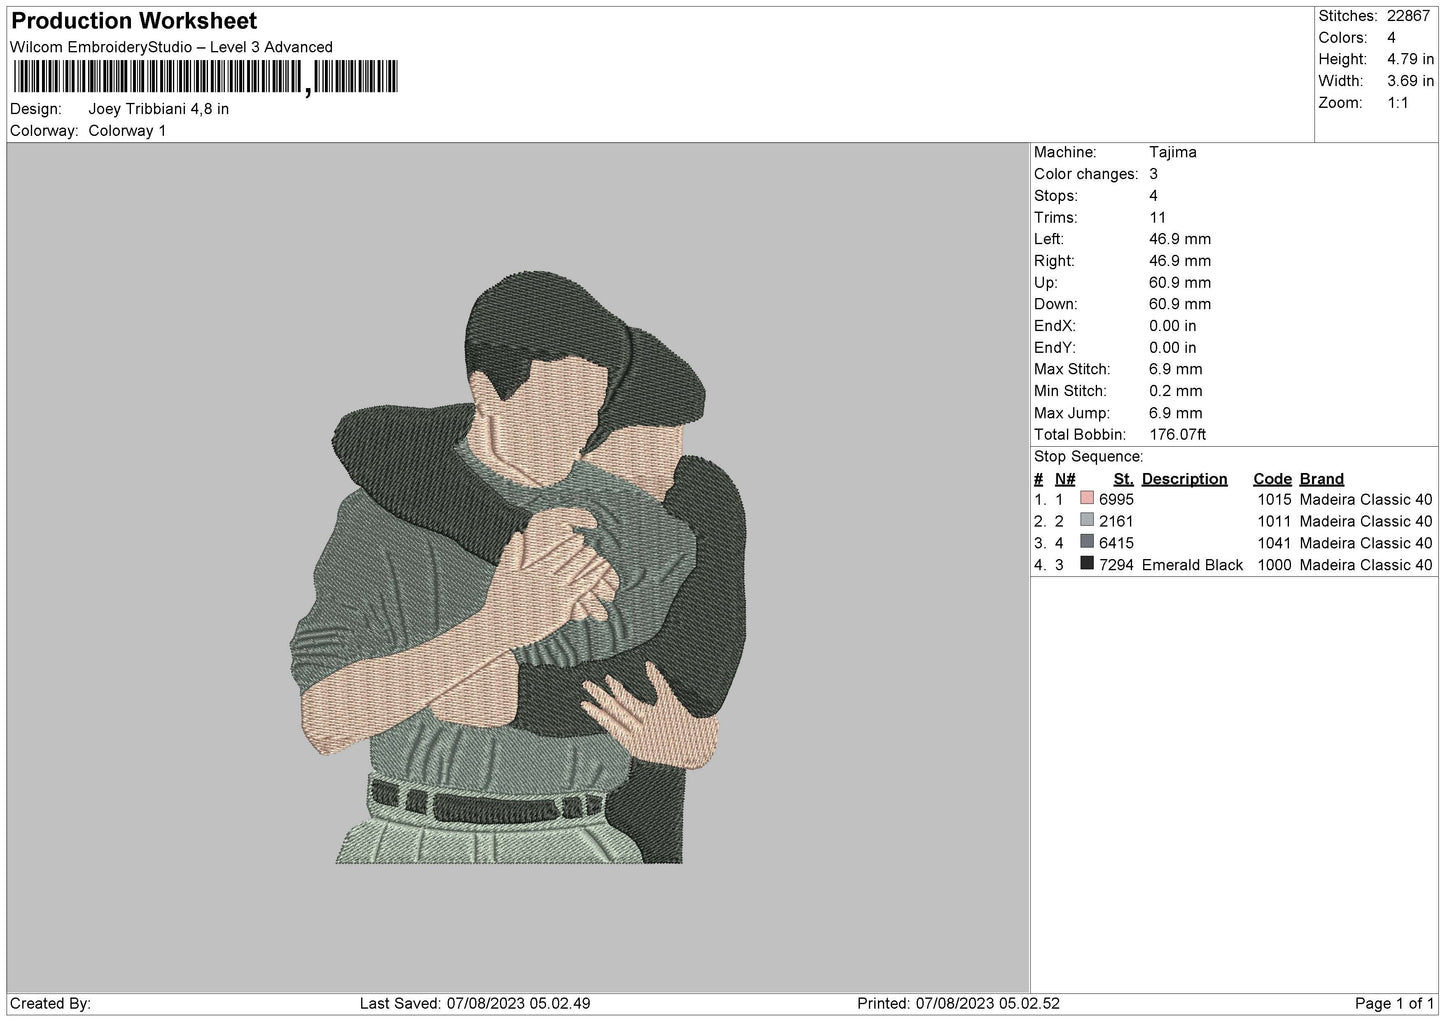This screenshot has width=1445, height=1021.
Task: Click stitch count 6415 in row 3
Action: (x=1116, y=543)
